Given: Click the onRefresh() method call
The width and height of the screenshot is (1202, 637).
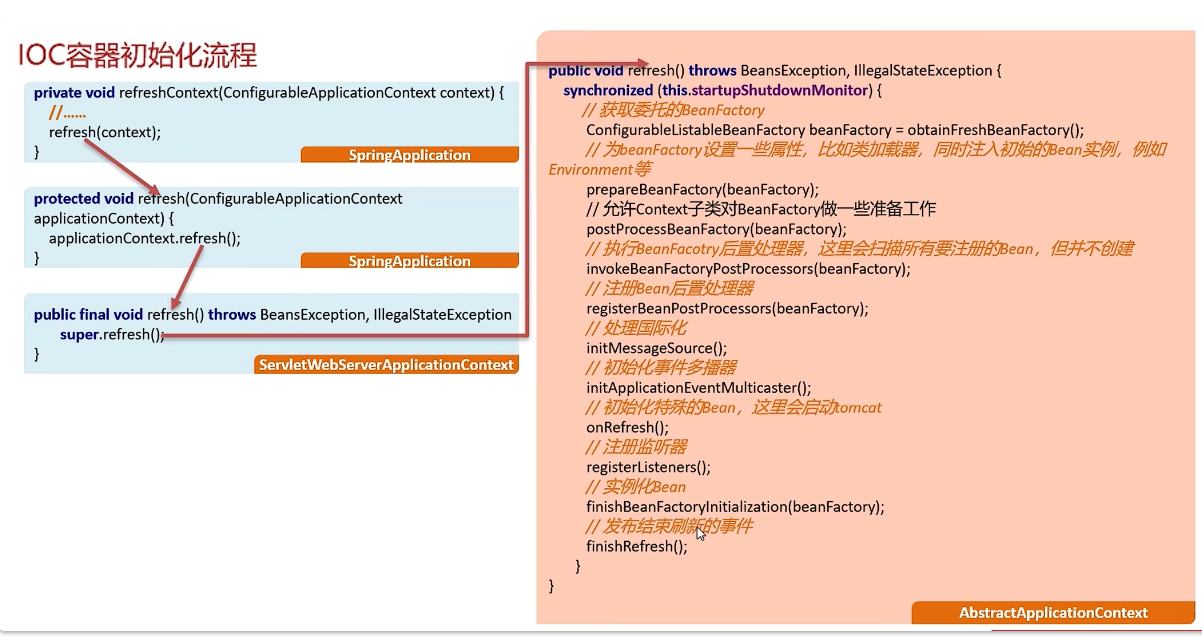Looking at the screenshot, I should [x=627, y=427].
